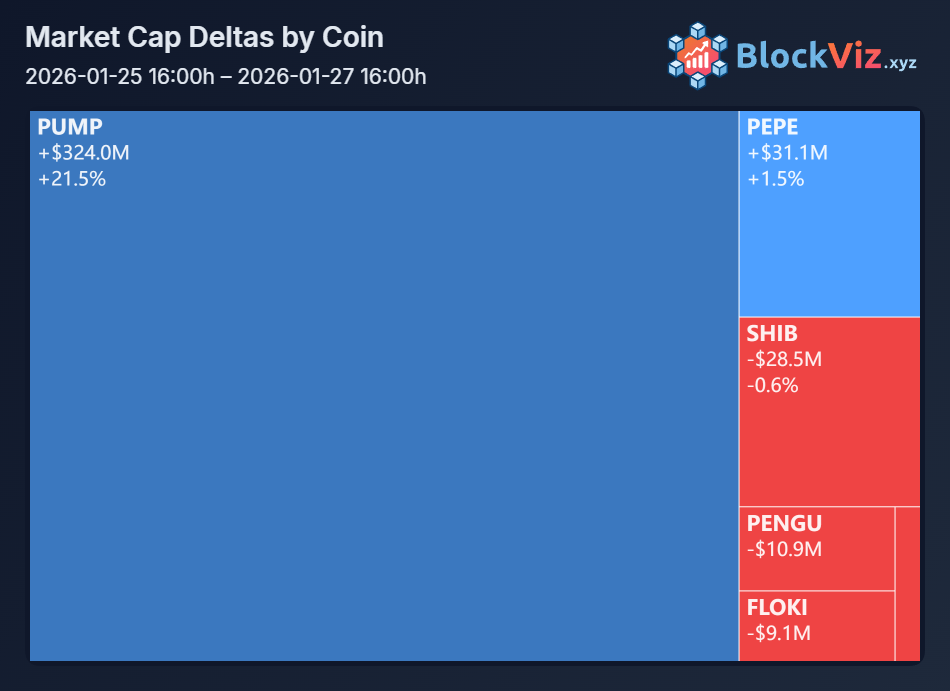Image resolution: width=950 pixels, height=691 pixels.
Task: Select the large PUMP treemap tile
Action: (x=384, y=386)
